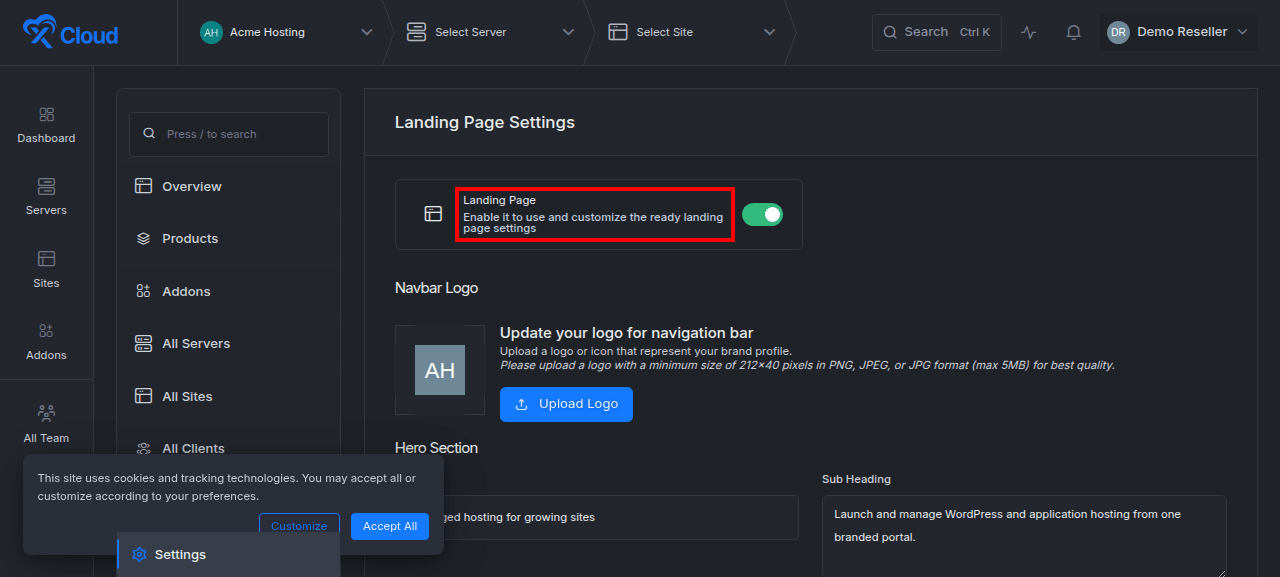Click the Sites icon in left rail
Image resolution: width=1280 pixels, height=577 pixels.
click(46, 259)
